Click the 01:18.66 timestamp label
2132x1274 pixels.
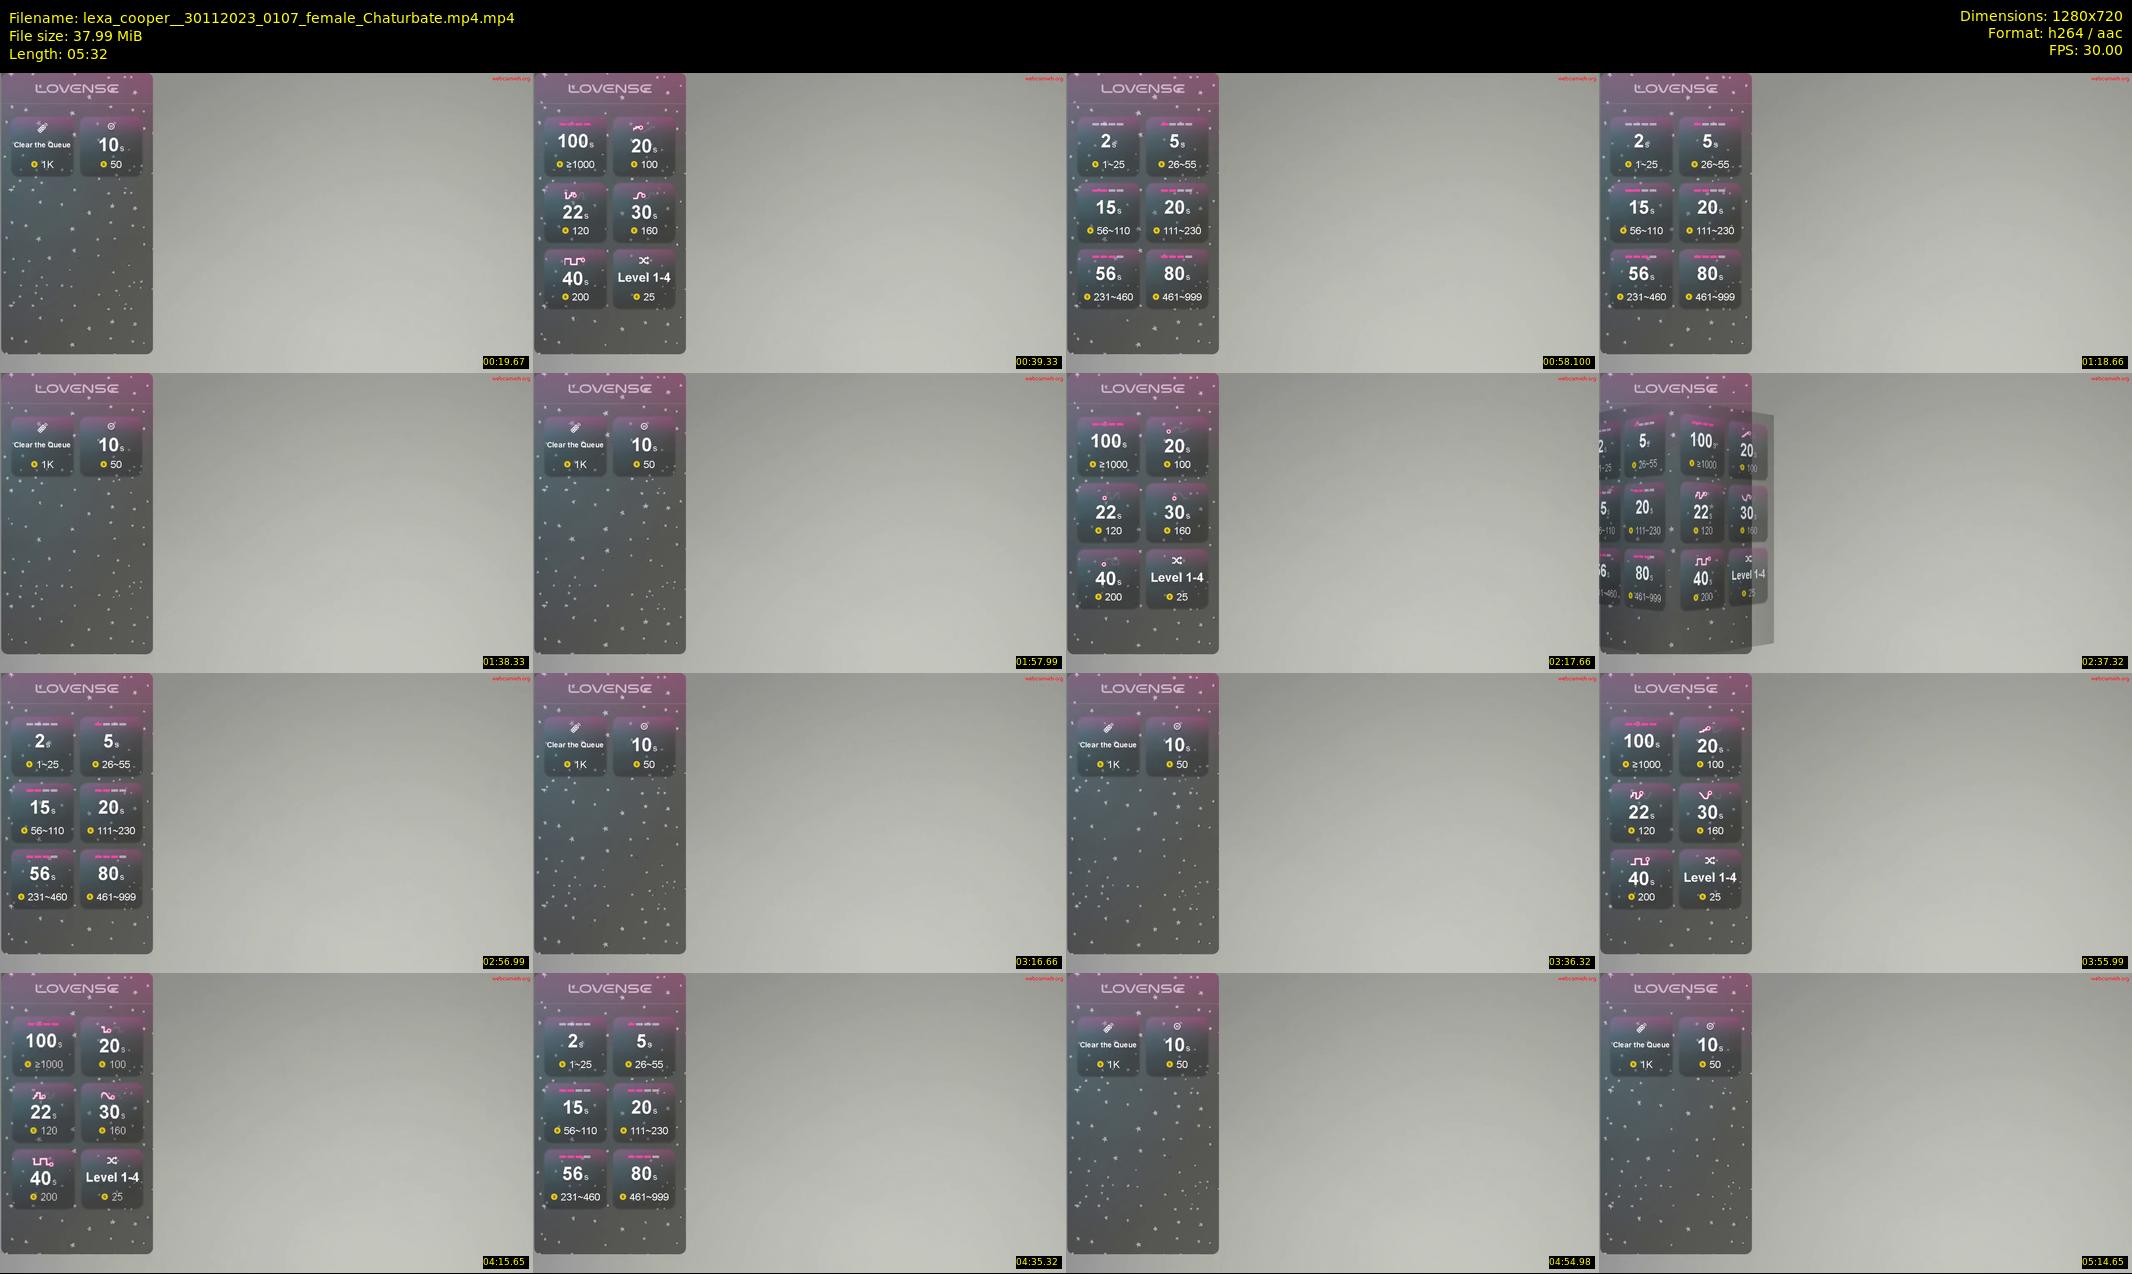coord(2103,362)
